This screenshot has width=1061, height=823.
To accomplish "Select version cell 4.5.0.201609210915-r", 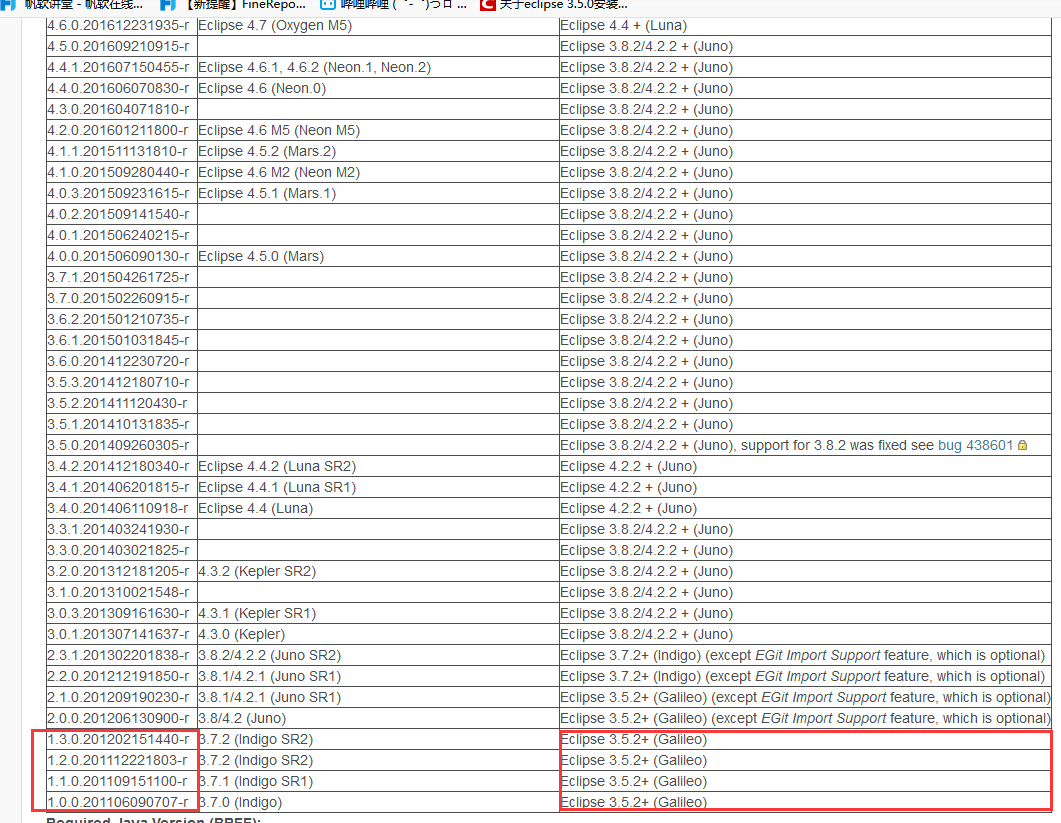I will coord(122,46).
